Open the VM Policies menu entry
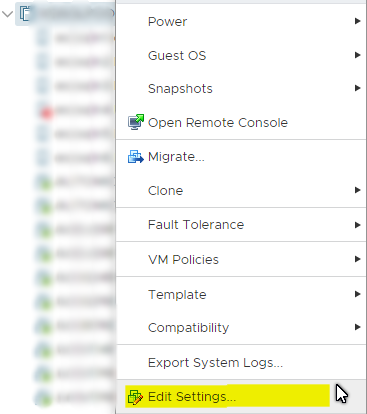Viewport: 367px width, 414px height. coord(241,259)
